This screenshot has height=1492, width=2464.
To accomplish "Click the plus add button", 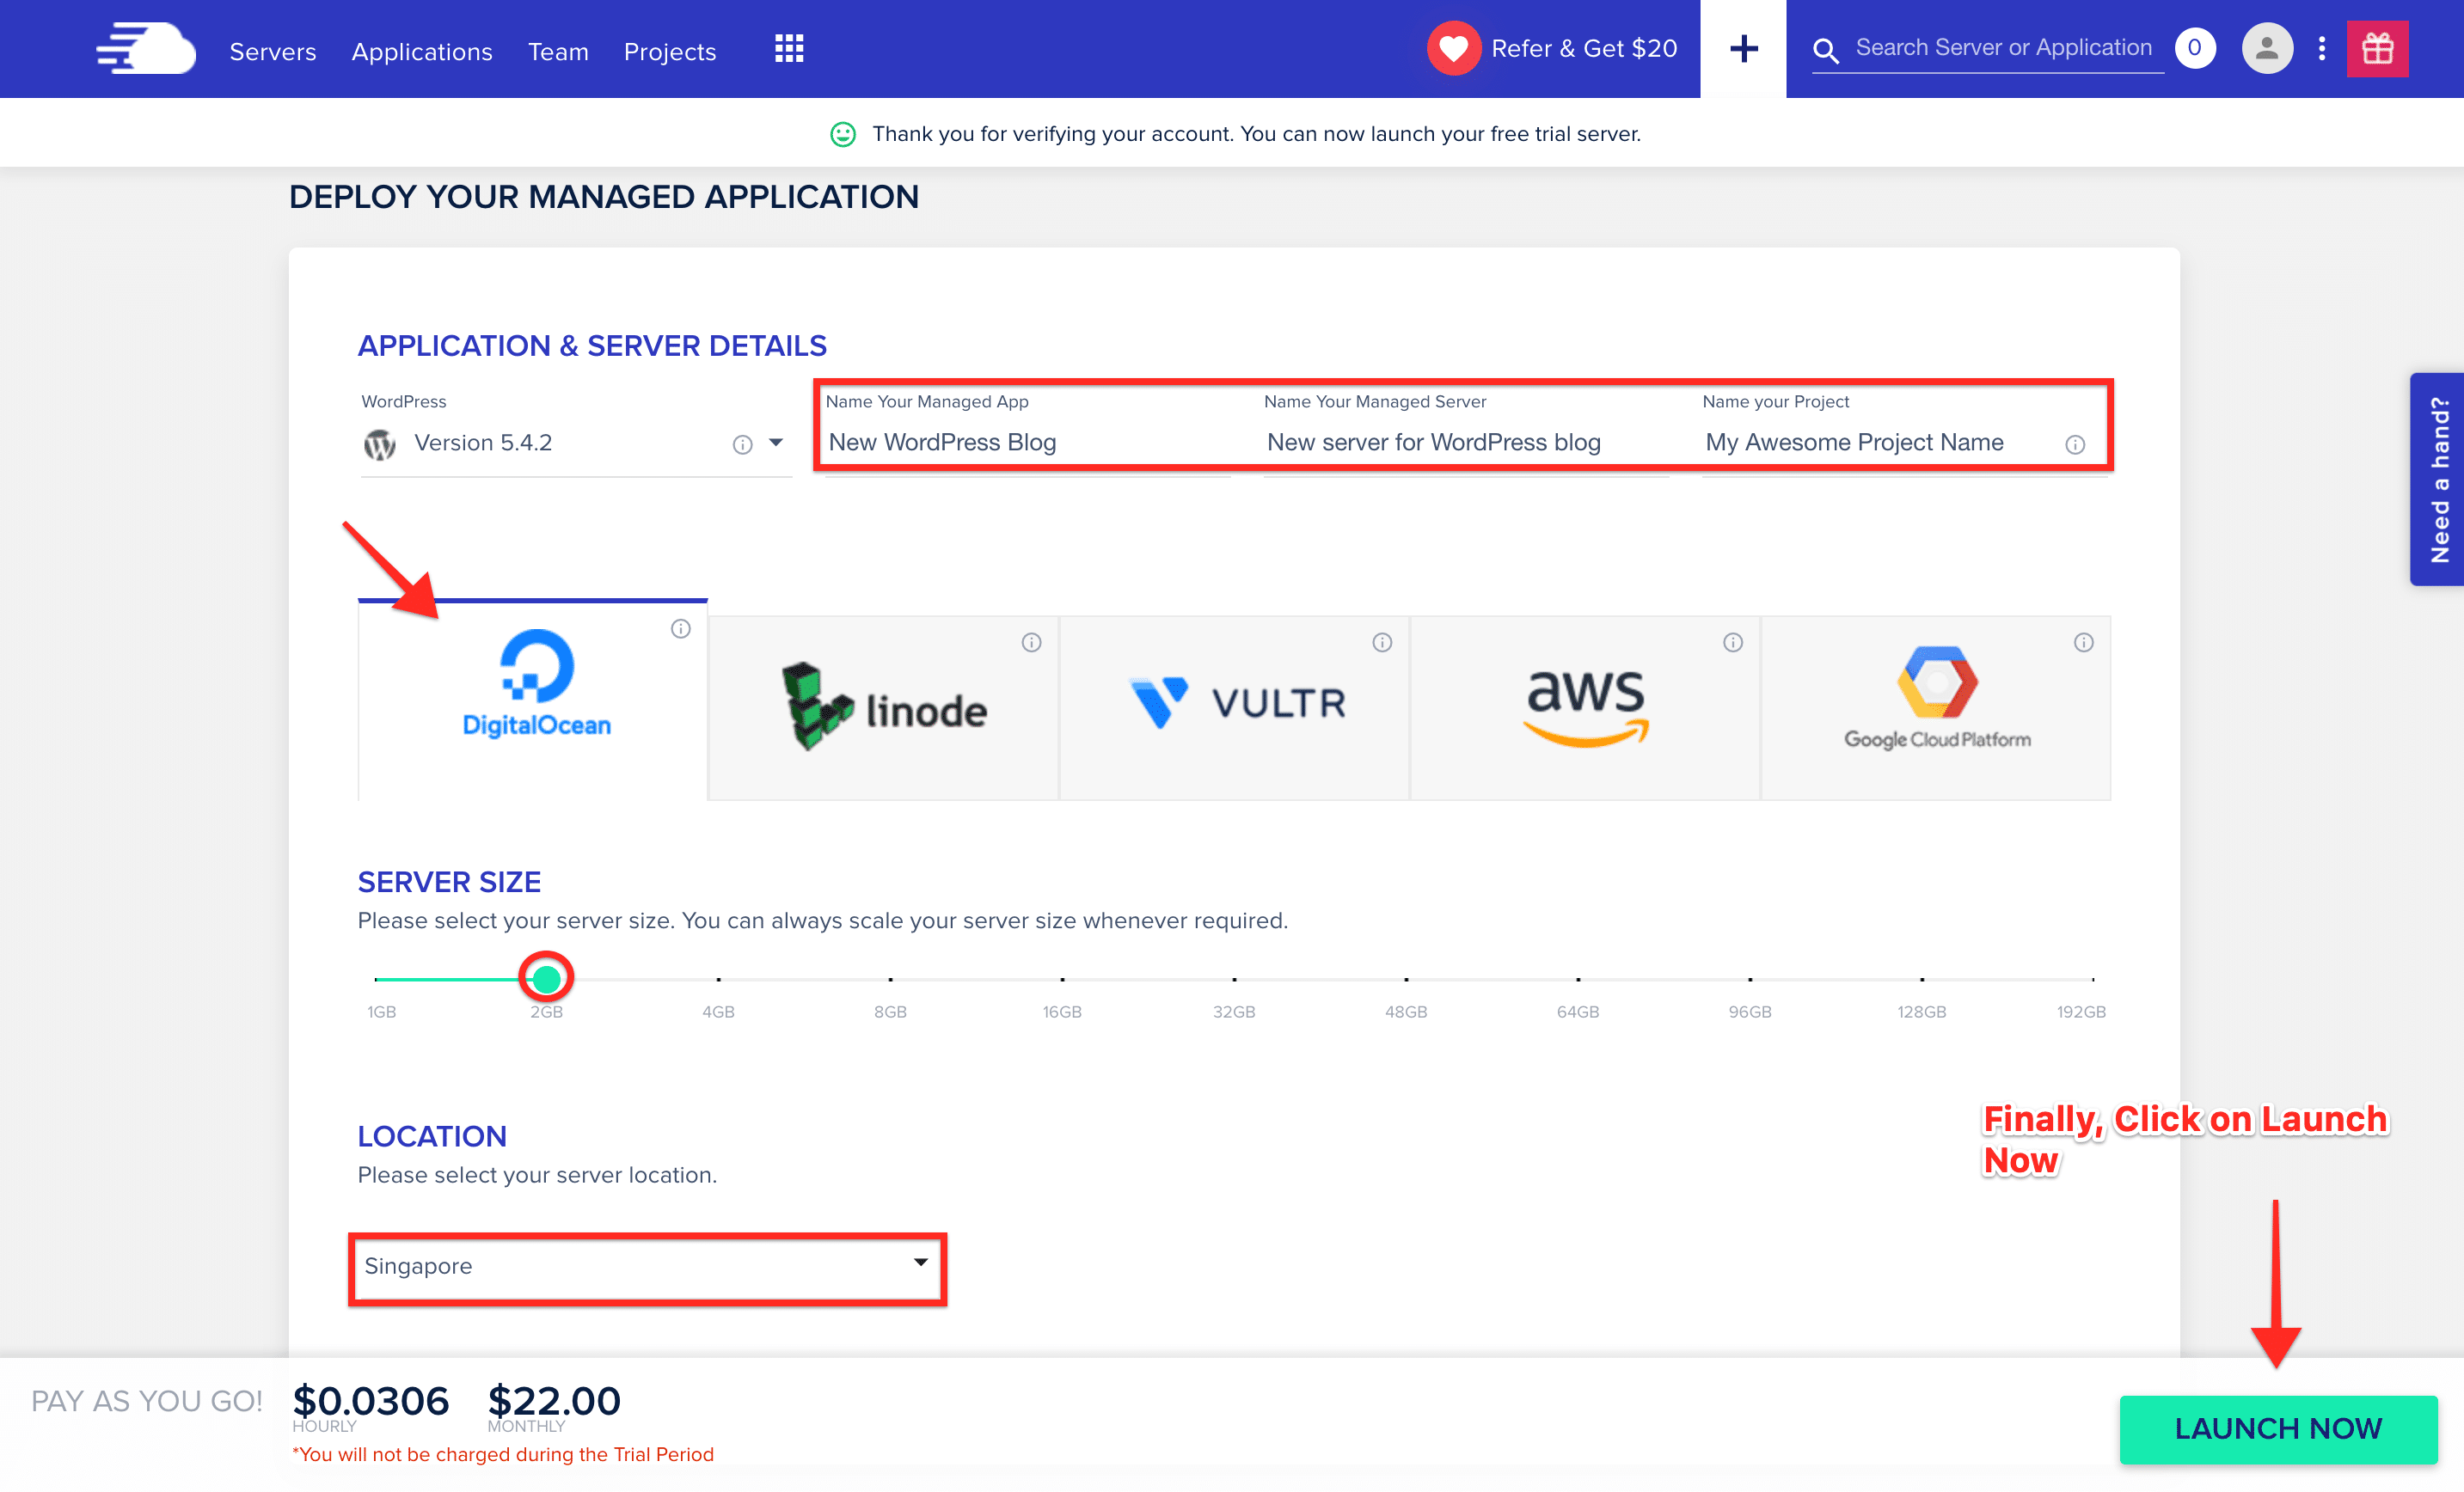I will coord(1743,48).
